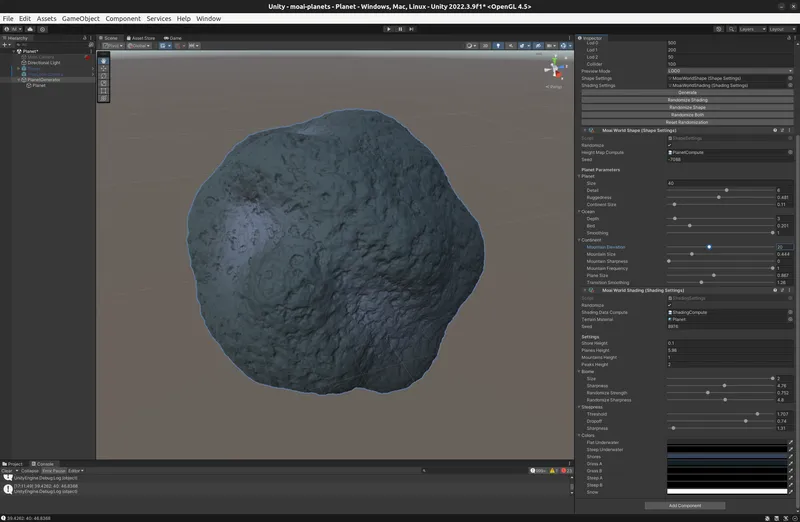Open the Layers dropdown
This screenshot has width=800, height=522.
749,29
